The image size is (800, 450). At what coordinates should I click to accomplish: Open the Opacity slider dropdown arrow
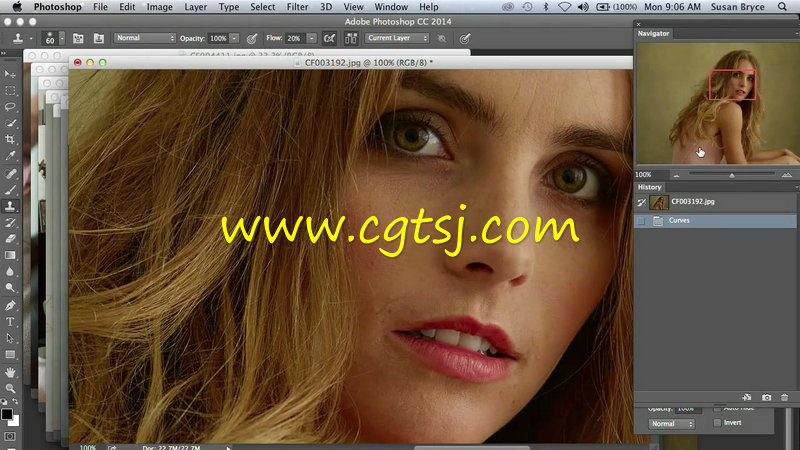[x=234, y=38]
